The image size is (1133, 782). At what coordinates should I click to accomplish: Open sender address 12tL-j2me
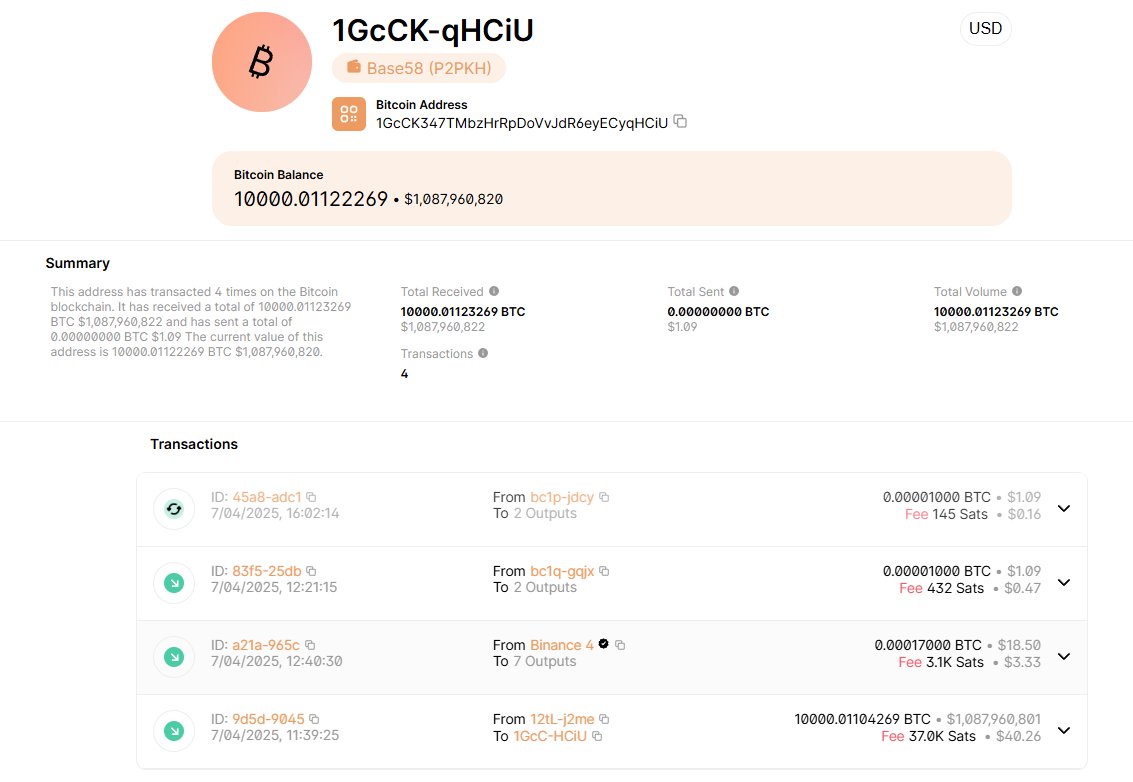tap(562, 719)
